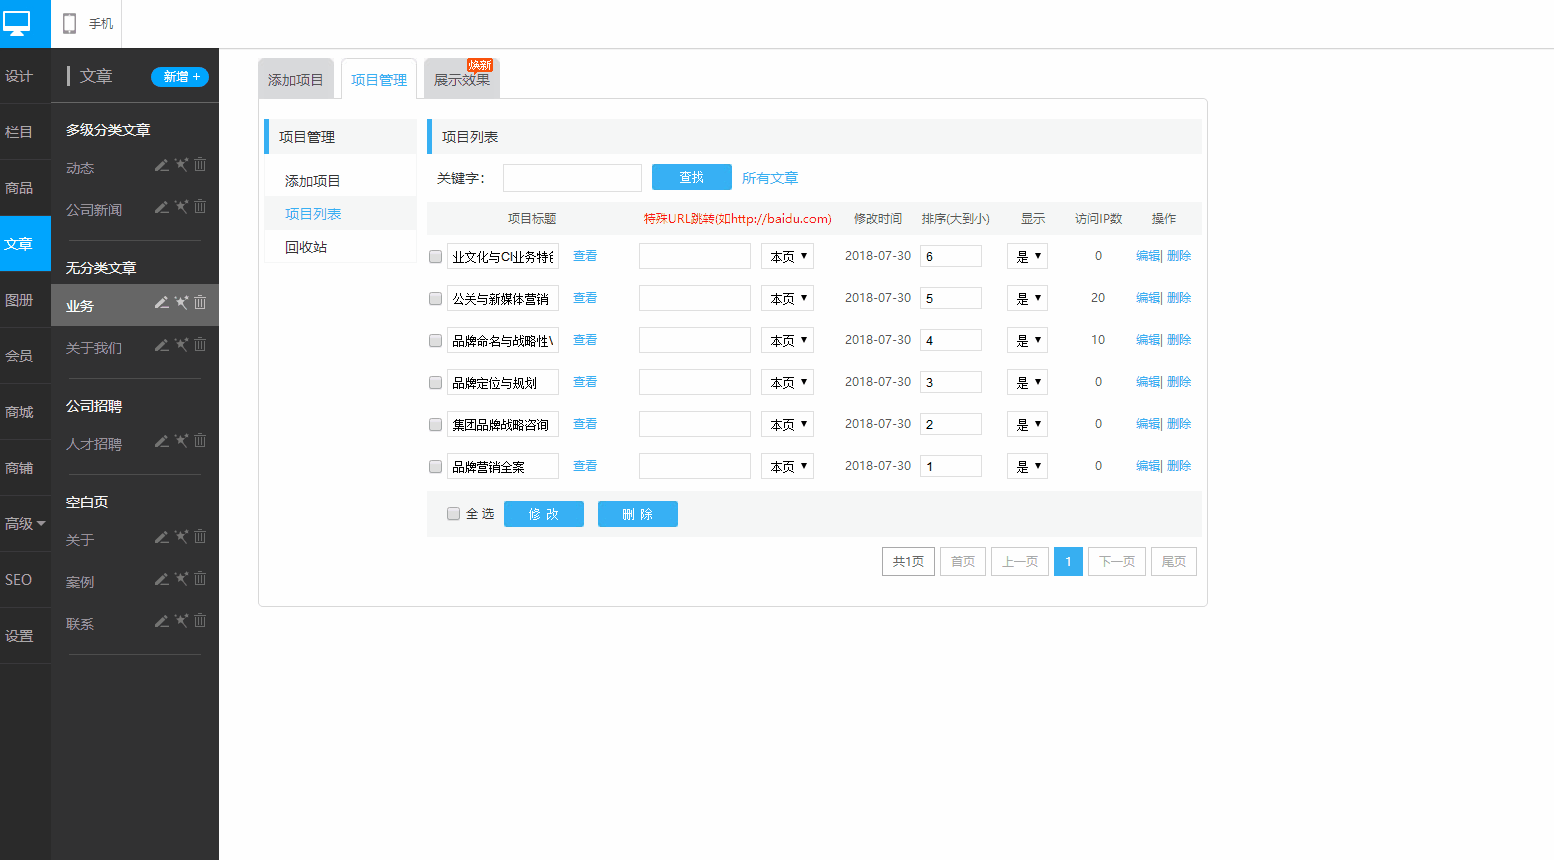
Task: Click the pencil edit icon for 联系
Action: click(x=161, y=621)
